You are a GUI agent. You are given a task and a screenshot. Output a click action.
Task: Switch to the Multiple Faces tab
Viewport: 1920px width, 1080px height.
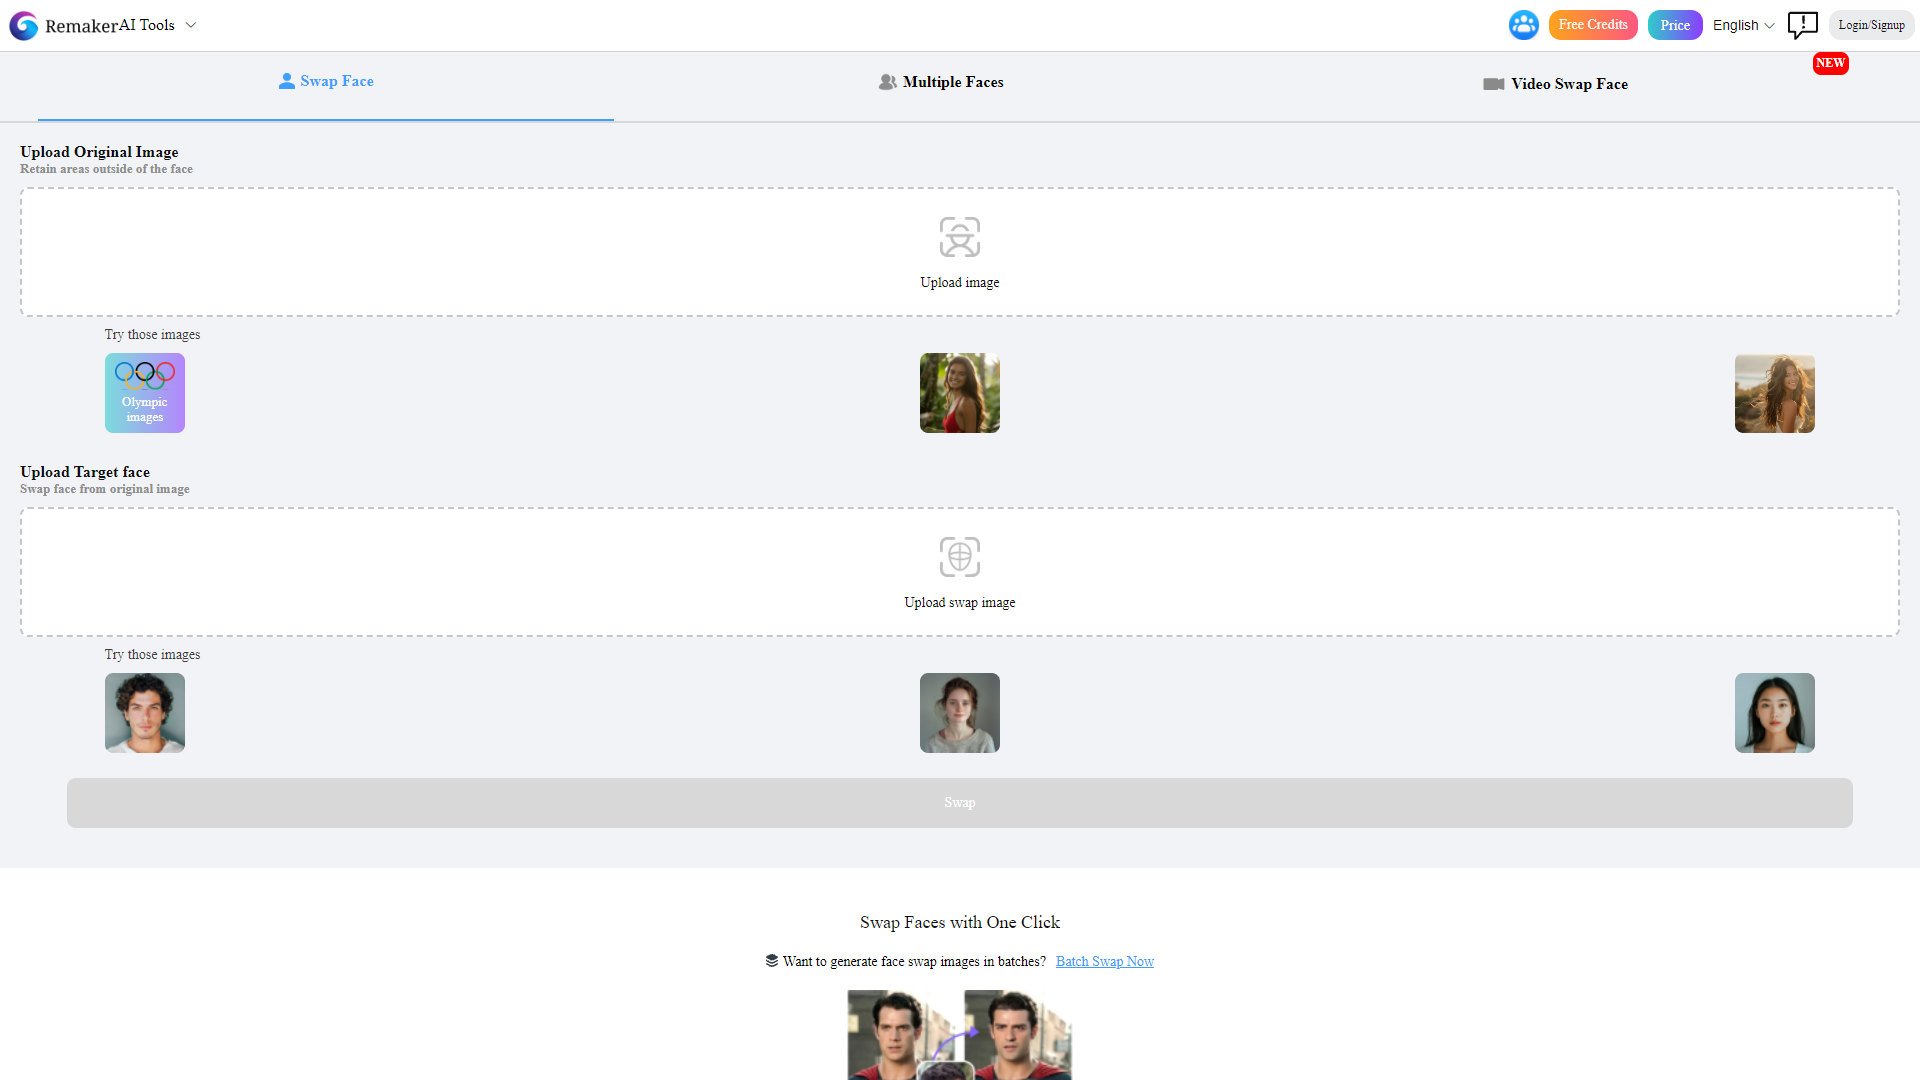(952, 82)
